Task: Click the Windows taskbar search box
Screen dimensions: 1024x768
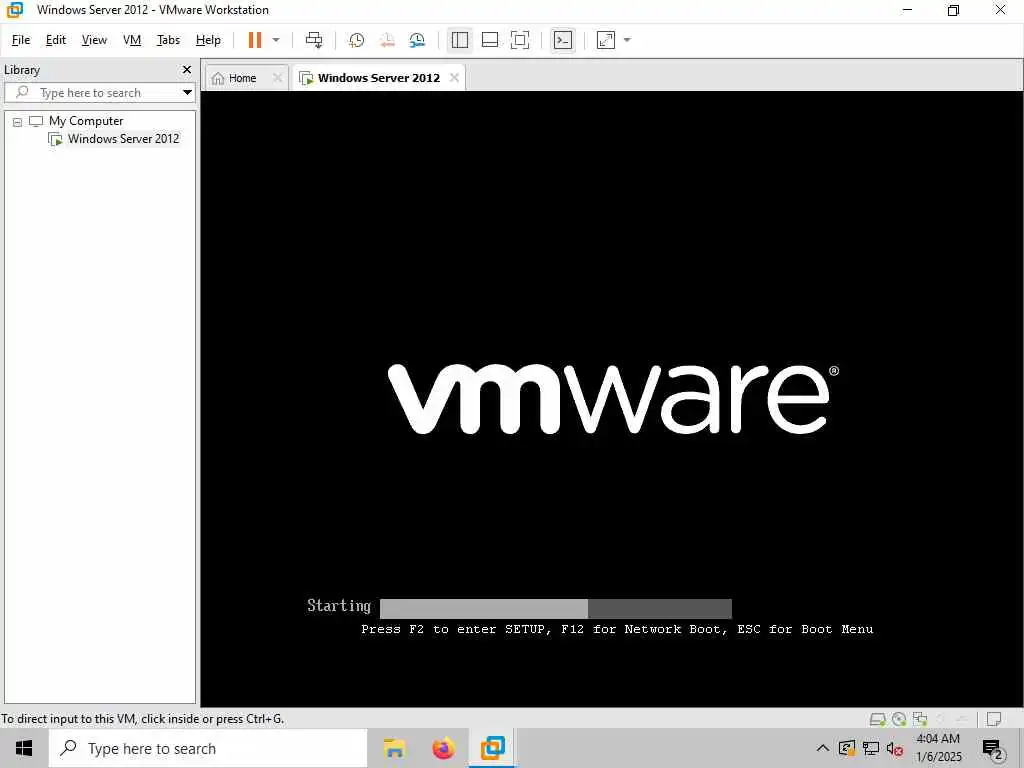Action: point(208,748)
